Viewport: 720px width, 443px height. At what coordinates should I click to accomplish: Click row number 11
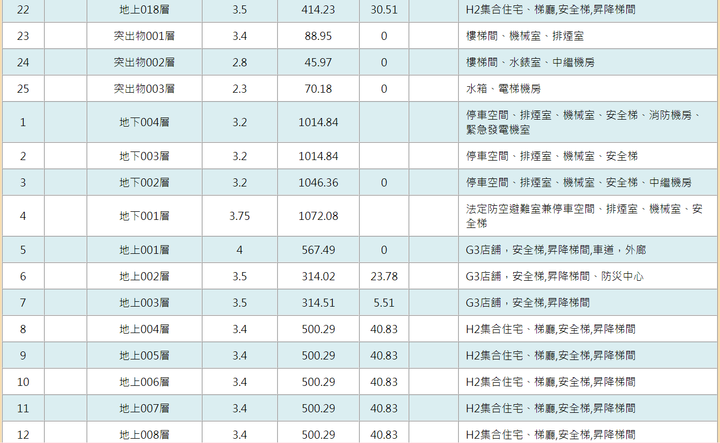23,409
